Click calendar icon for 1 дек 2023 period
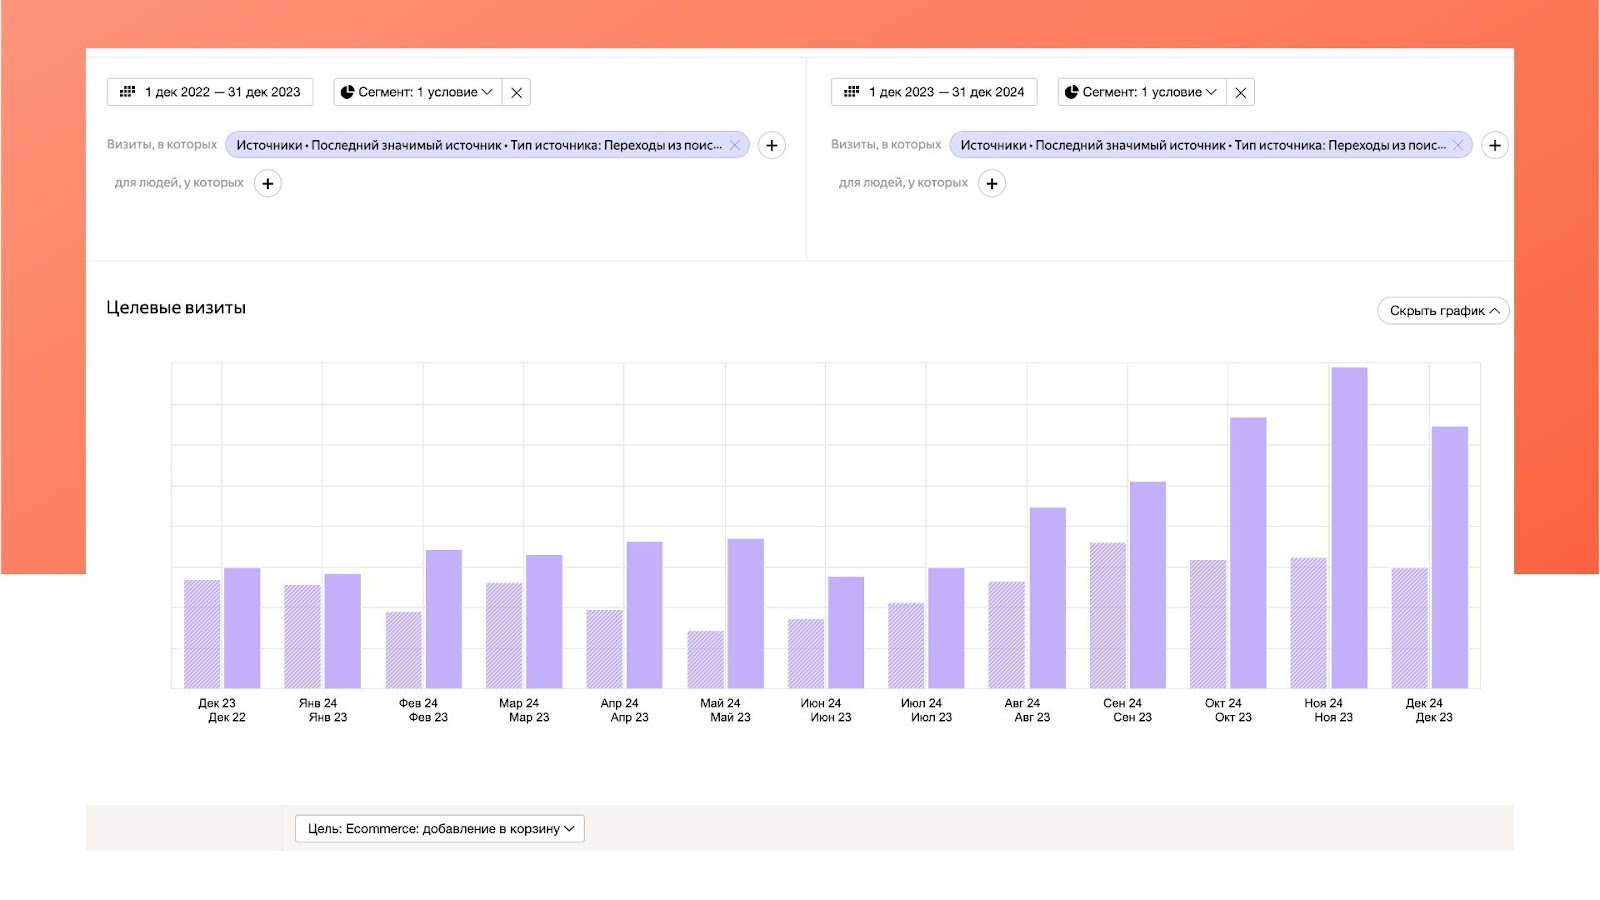The width and height of the screenshot is (1600, 900). 851,92
